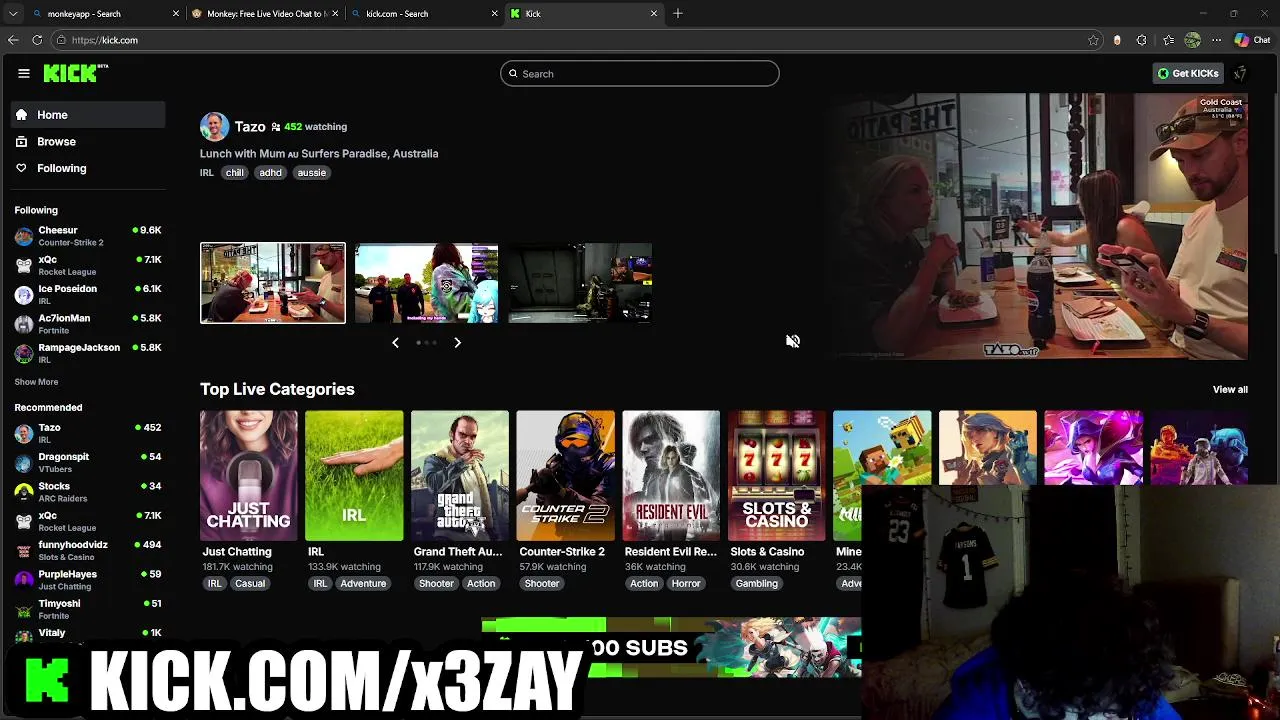
Task: Go to previous featured streams
Action: click(x=395, y=343)
